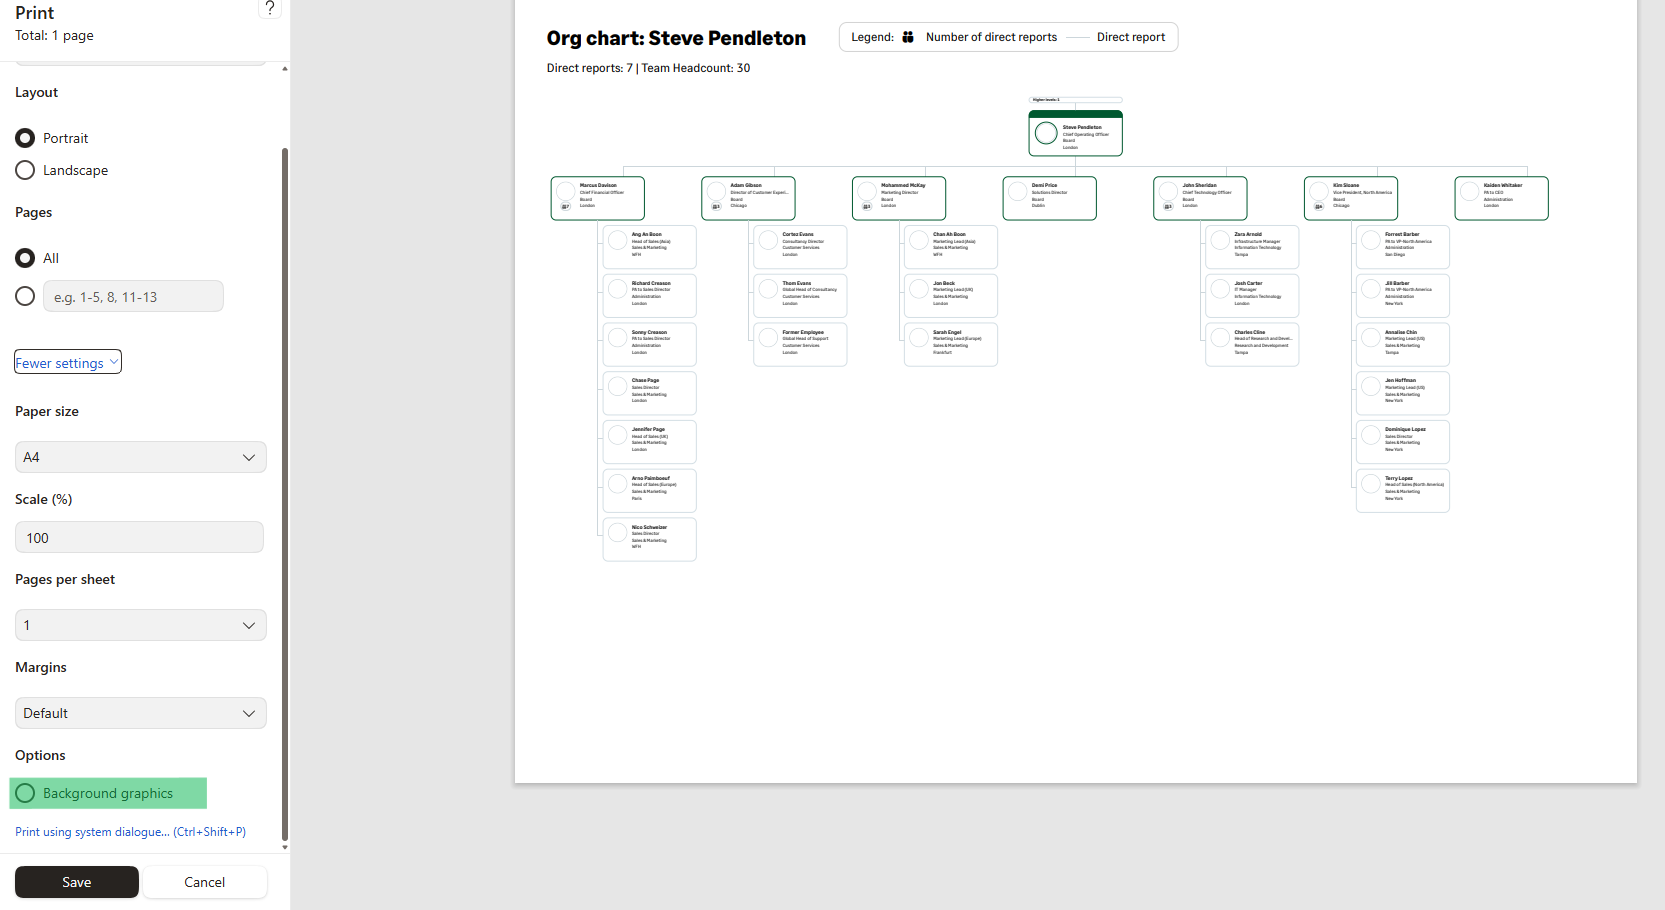Click Terry Lopez's avatar circle
1665x910 pixels.
(x=1371, y=484)
